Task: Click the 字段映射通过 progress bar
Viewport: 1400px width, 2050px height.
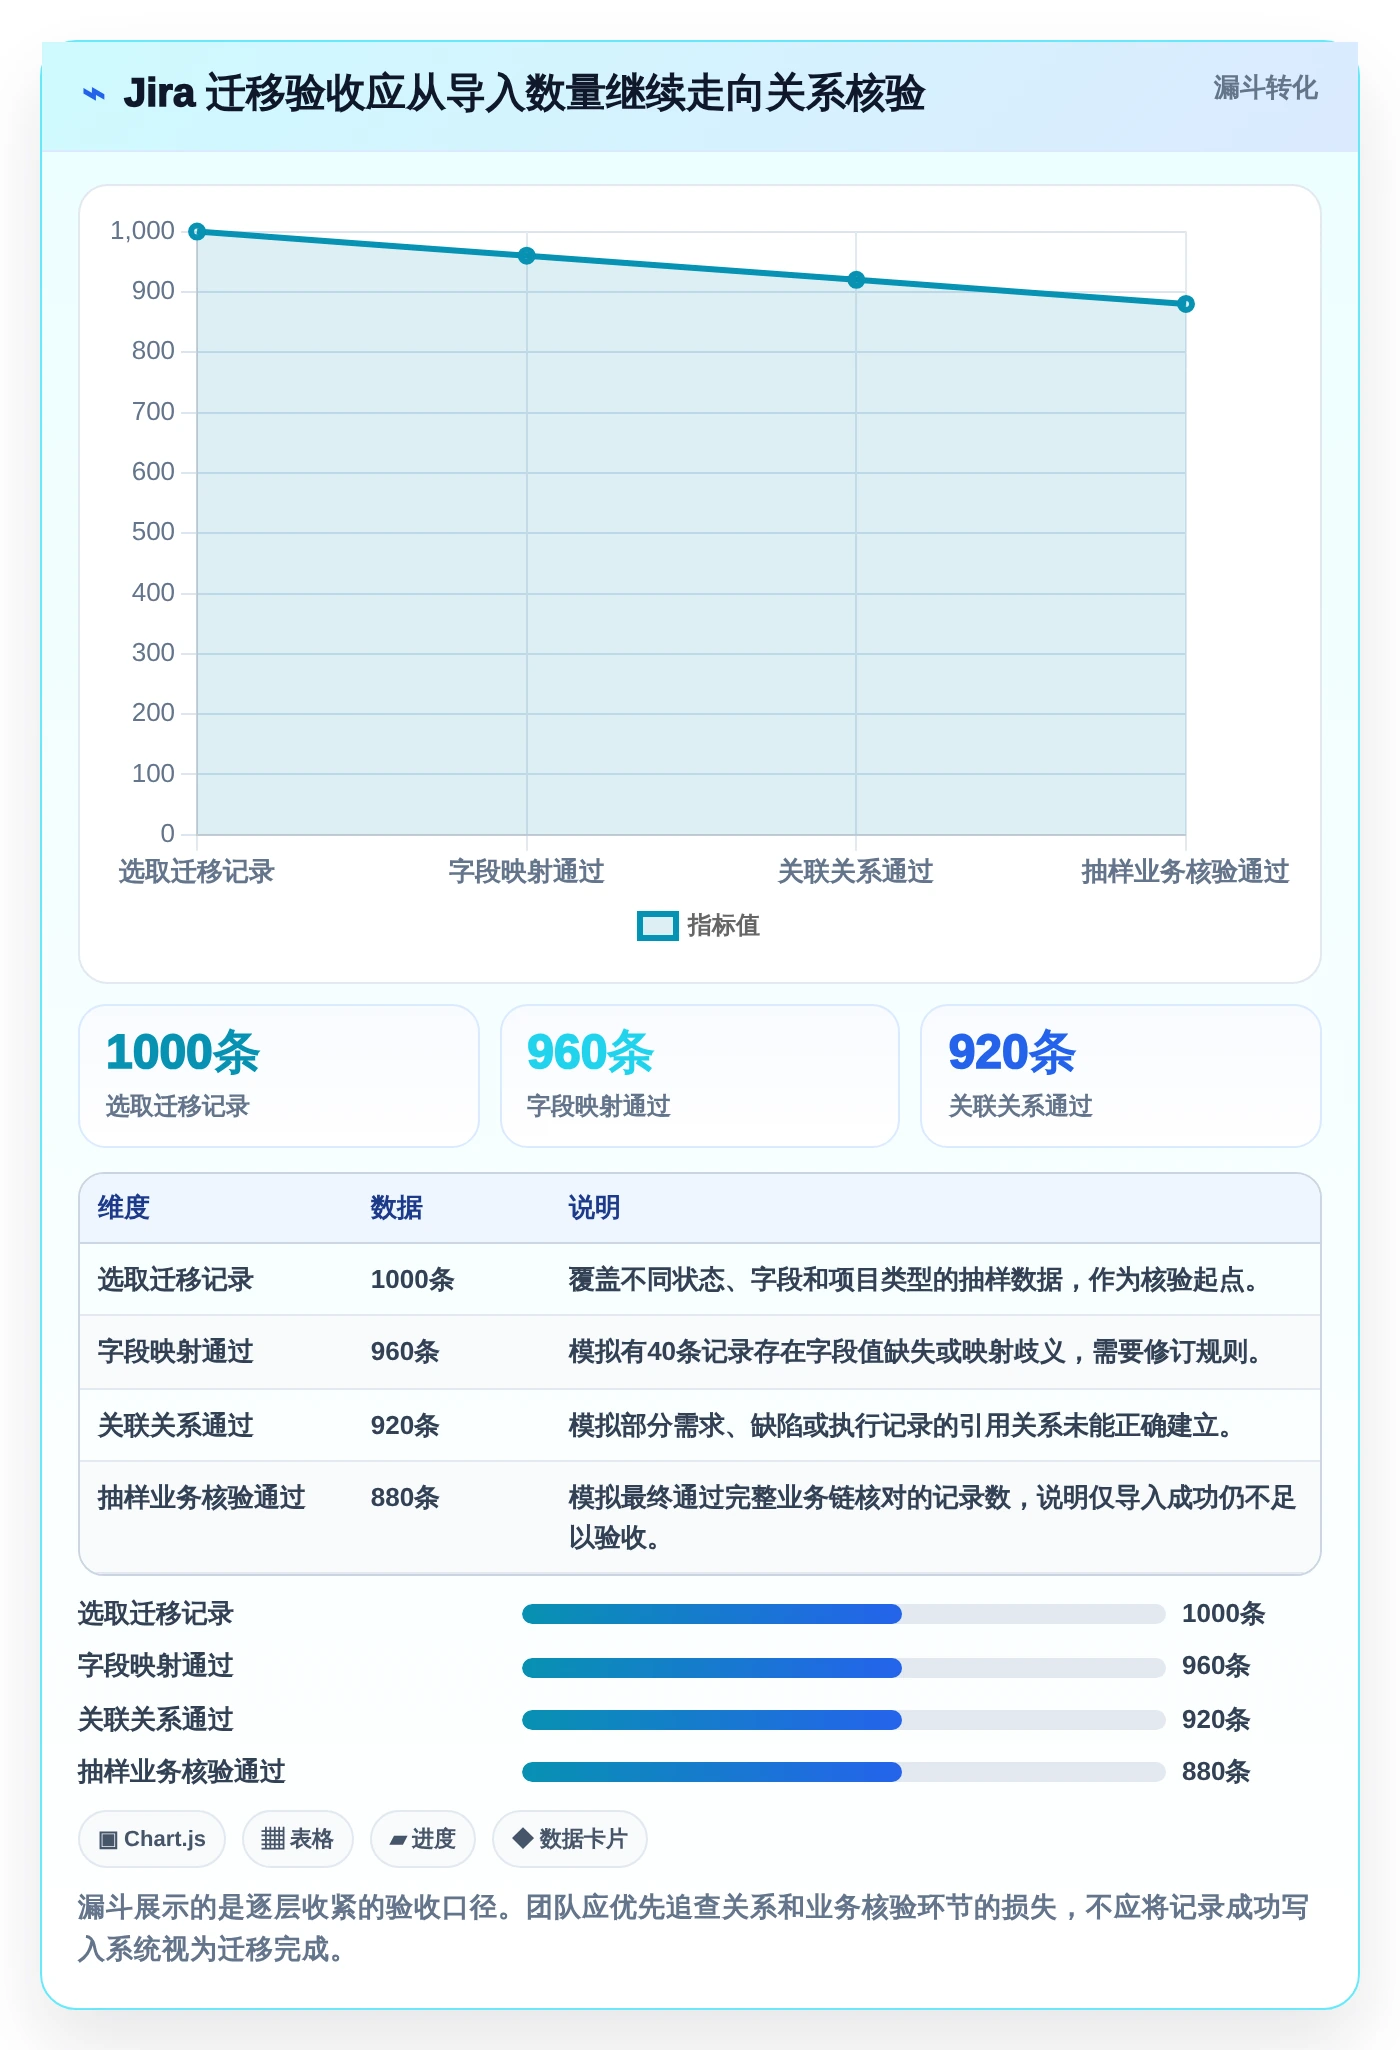Action: tap(844, 1667)
